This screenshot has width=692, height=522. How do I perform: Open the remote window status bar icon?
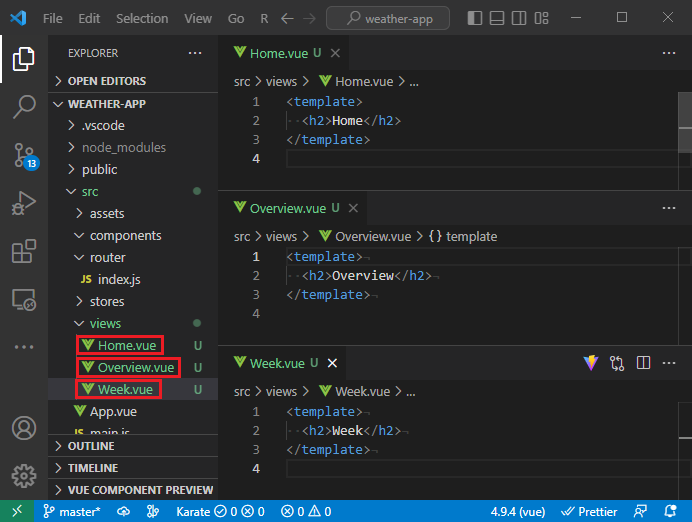coord(17,511)
